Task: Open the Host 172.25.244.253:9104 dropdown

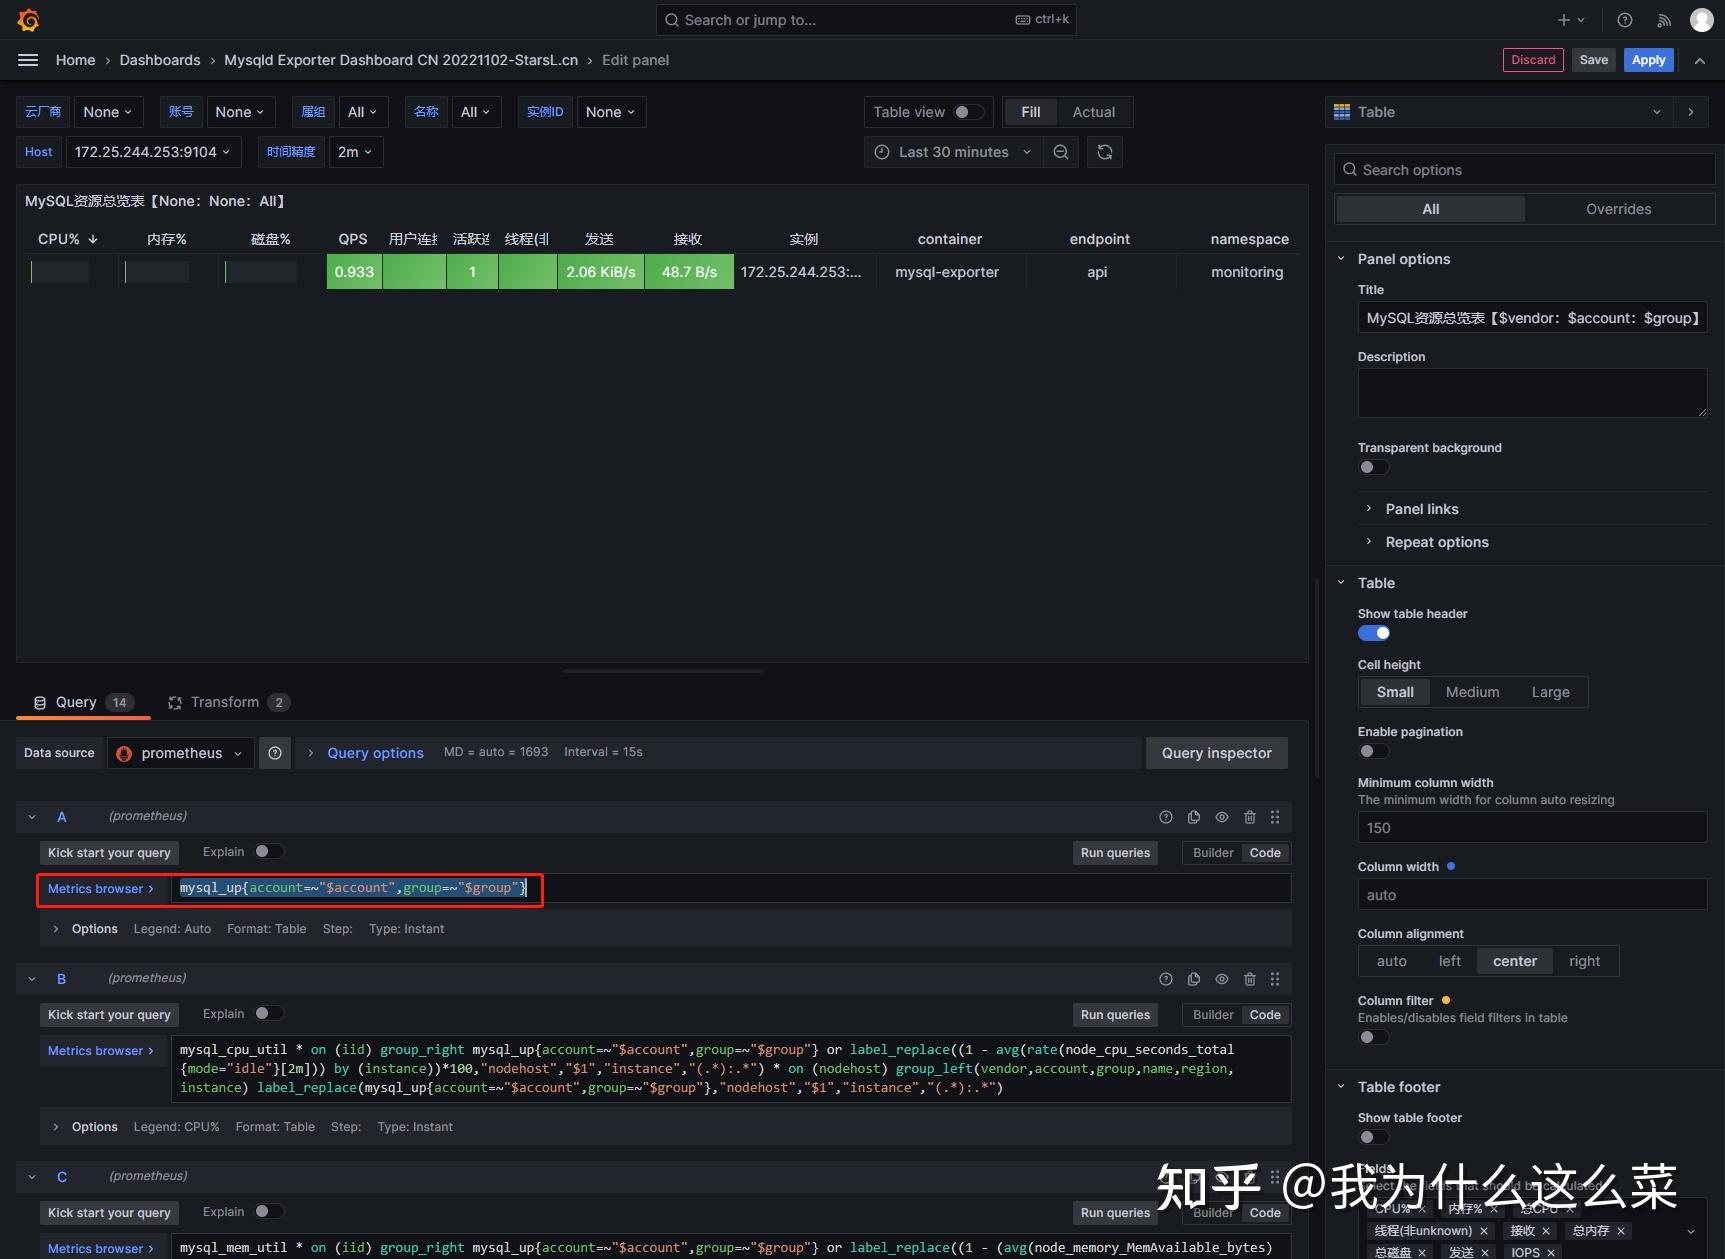Action: click(x=153, y=152)
